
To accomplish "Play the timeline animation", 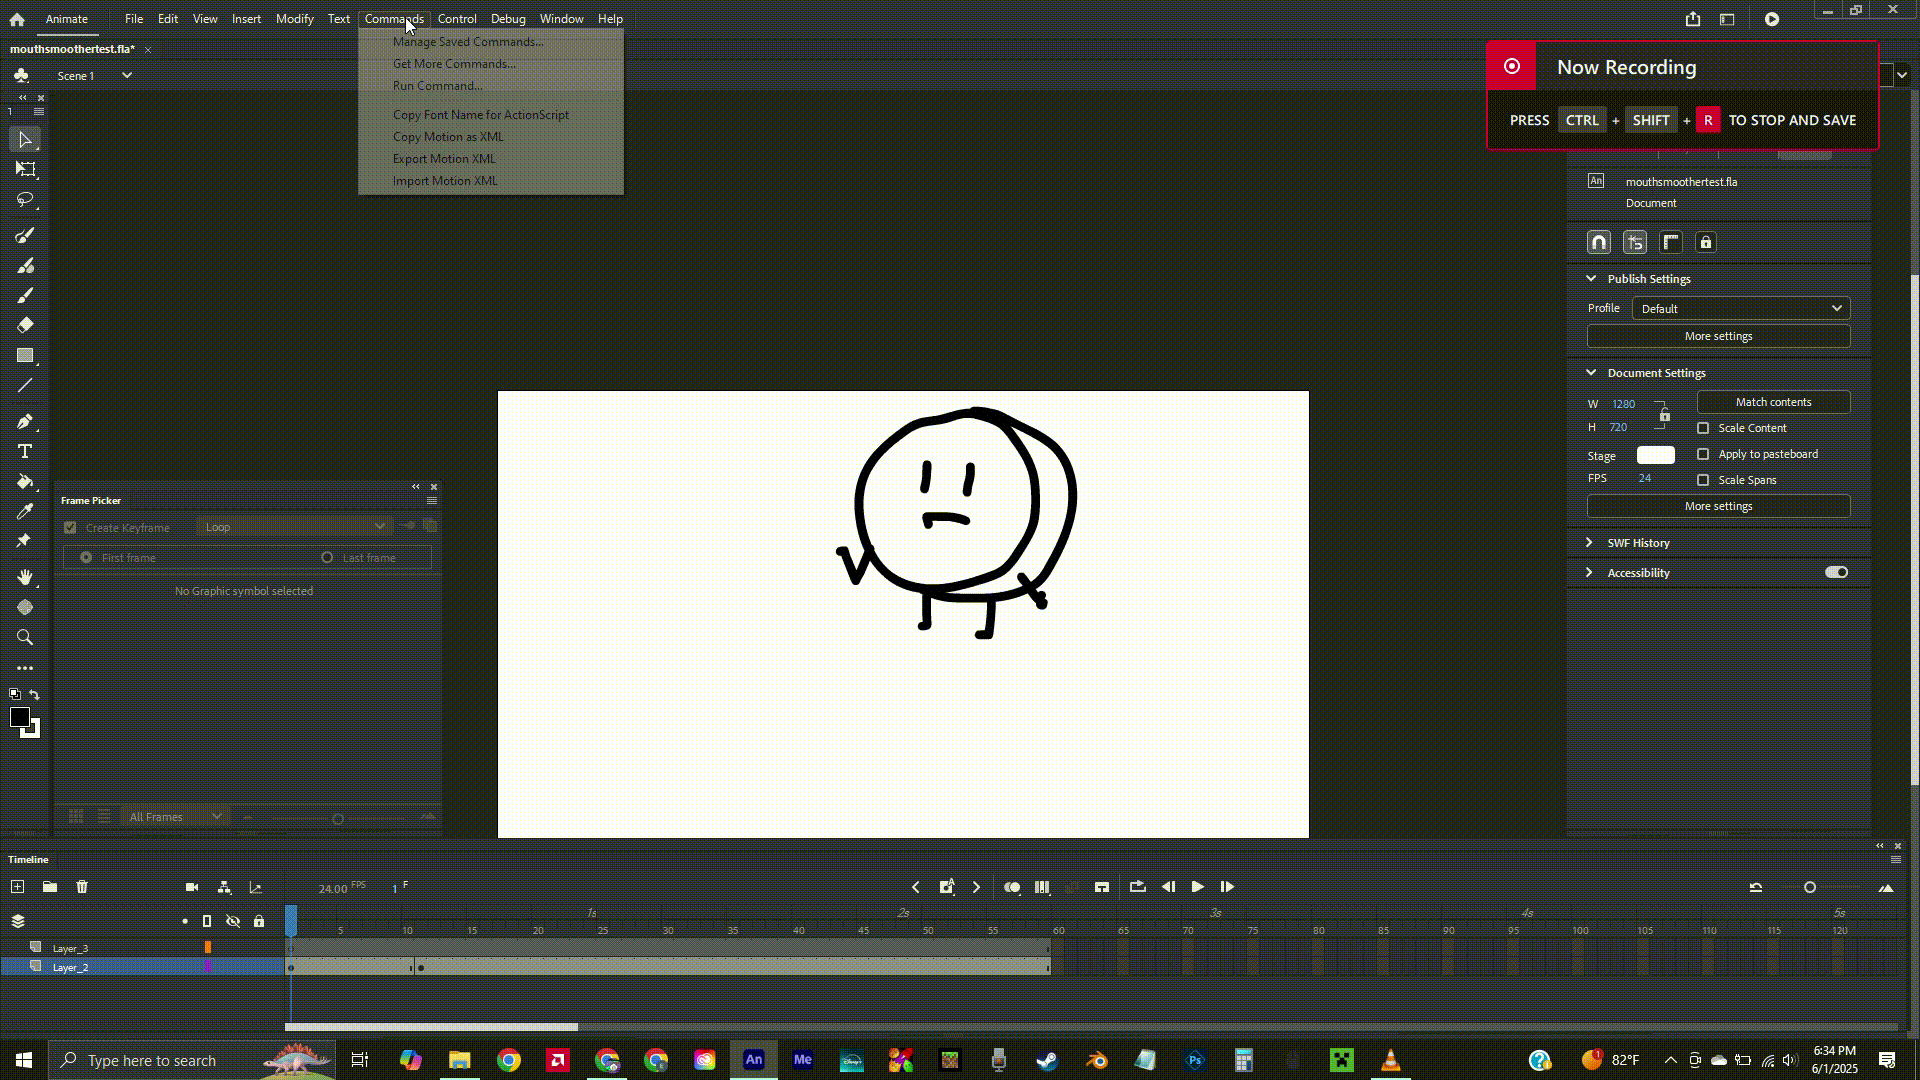I will click(x=1197, y=887).
